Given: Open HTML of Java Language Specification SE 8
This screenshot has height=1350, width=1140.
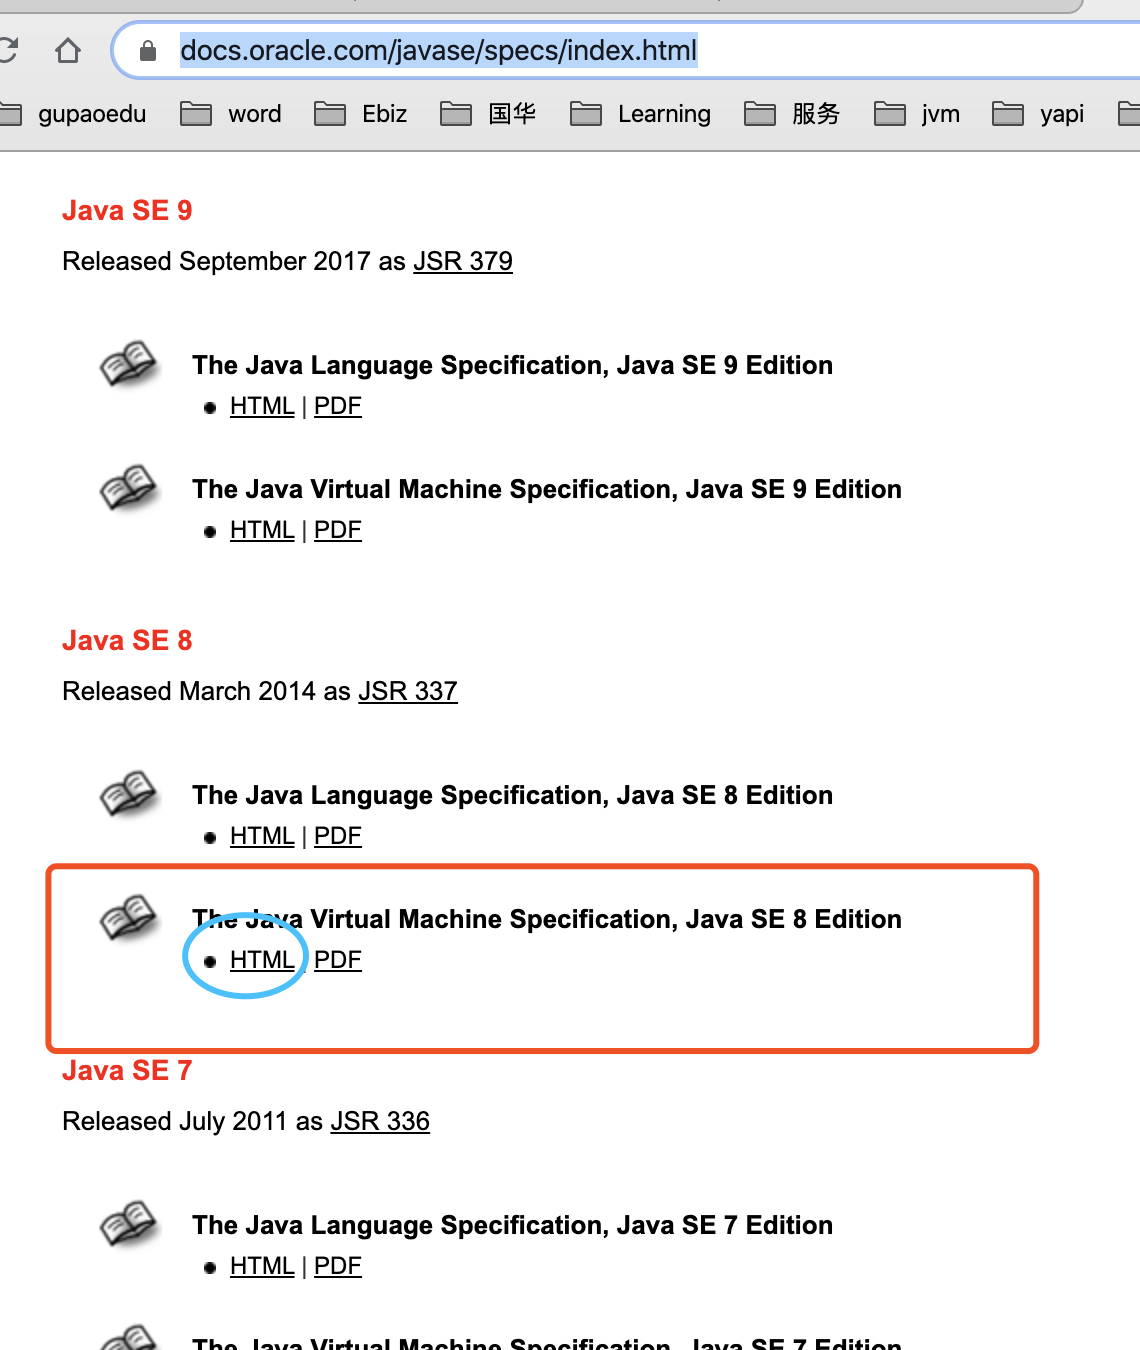Looking at the screenshot, I should [x=262, y=836].
